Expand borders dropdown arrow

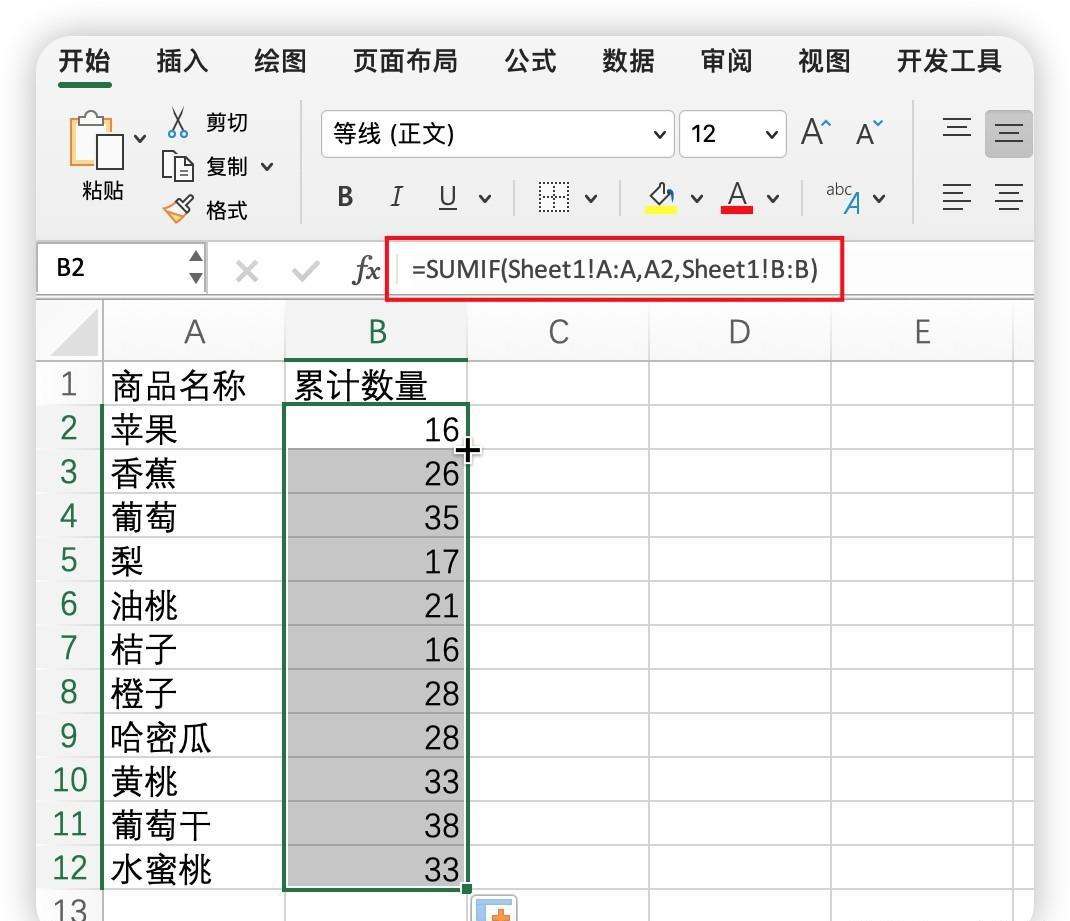(x=591, y=199)
